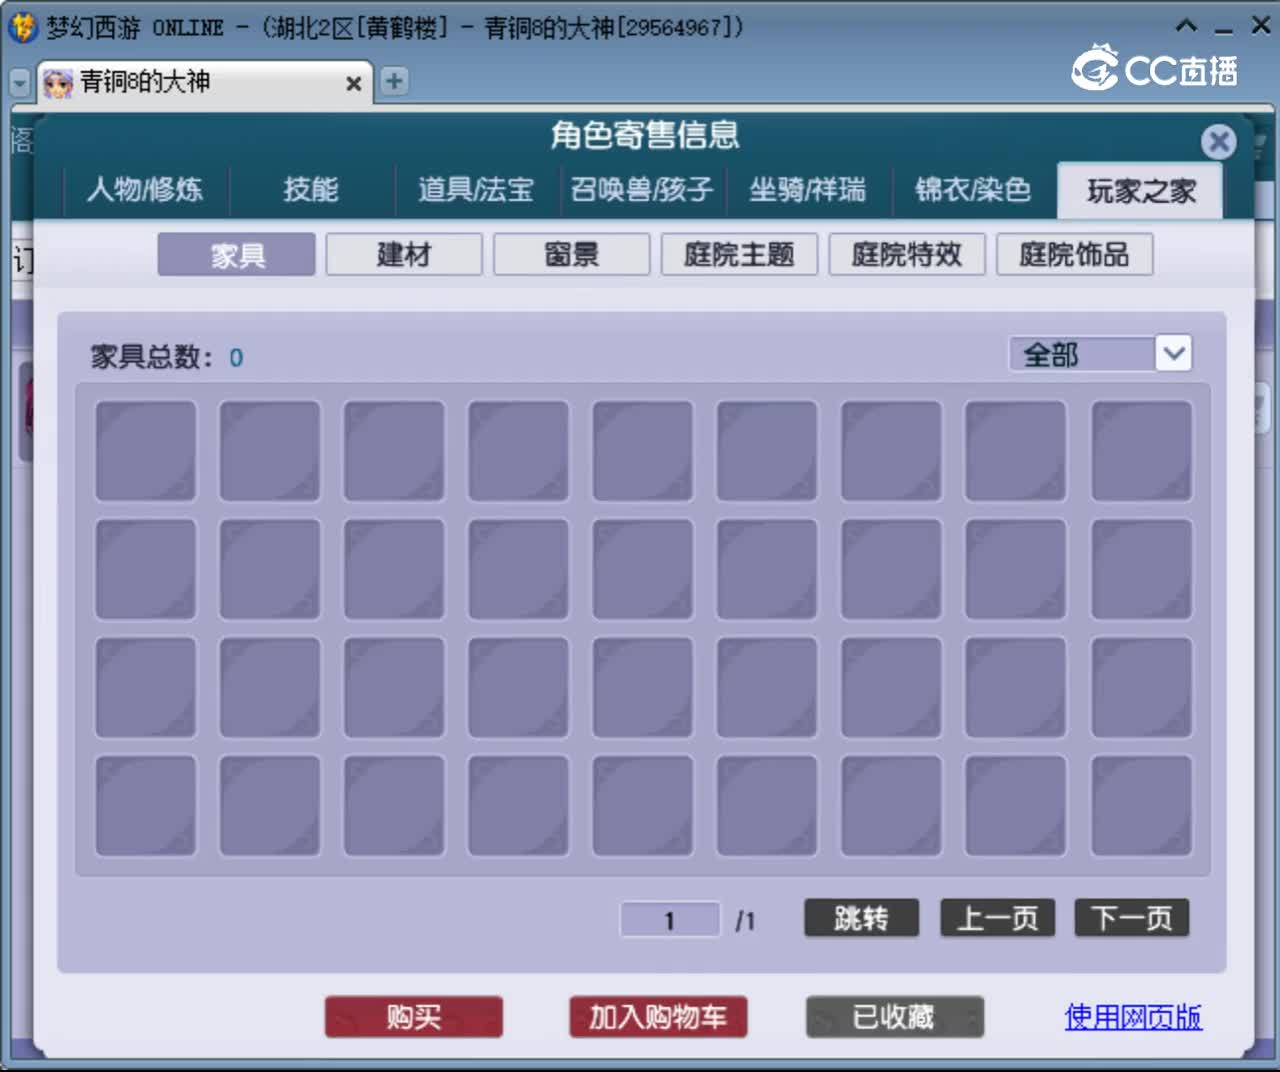Close the 青铜8的大神 tab

(353, 84)
